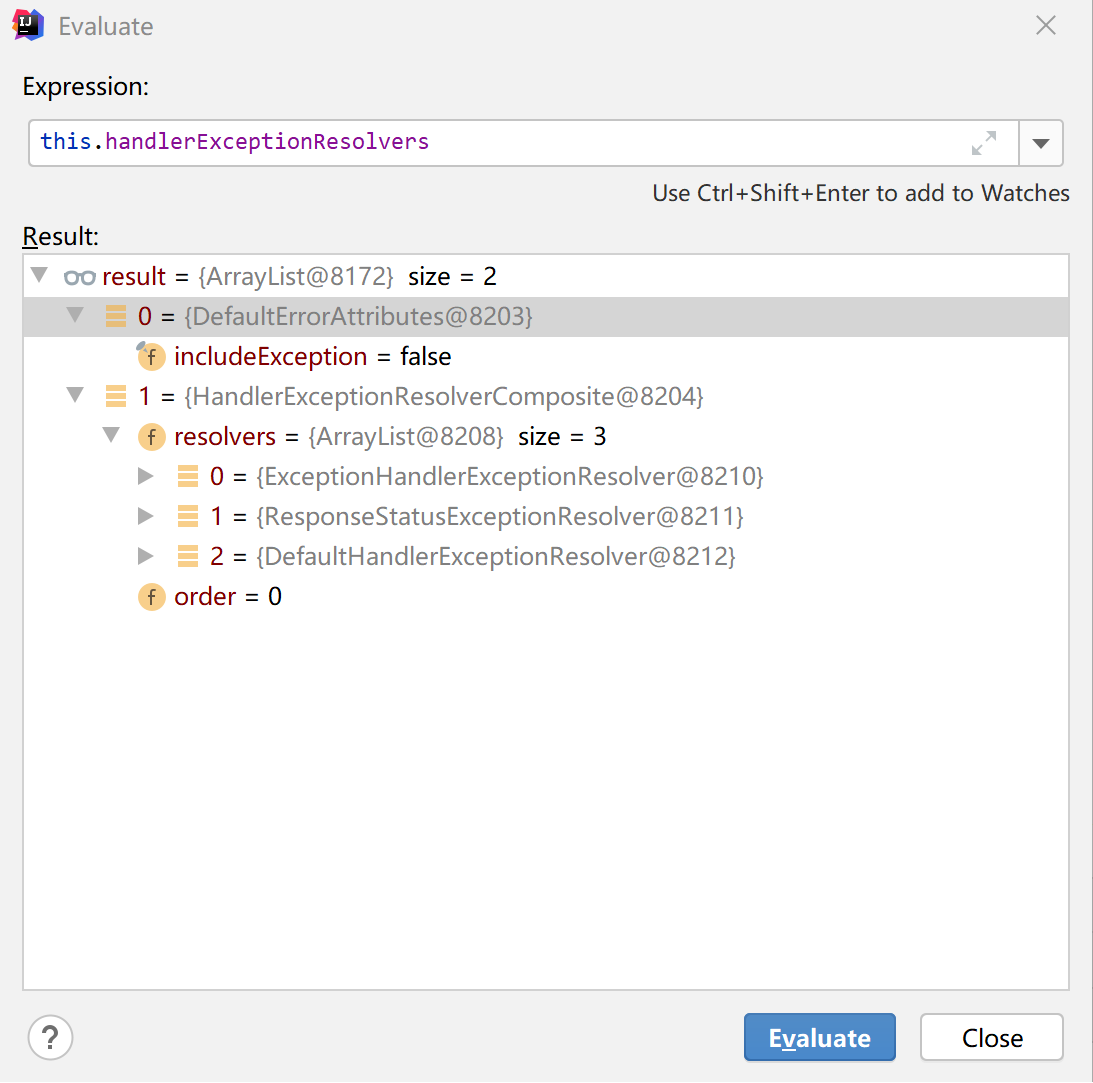The image size is (1093, 1083).
Task: Collapse the resolvers ArrayList node
Action: tap(111, 436)
